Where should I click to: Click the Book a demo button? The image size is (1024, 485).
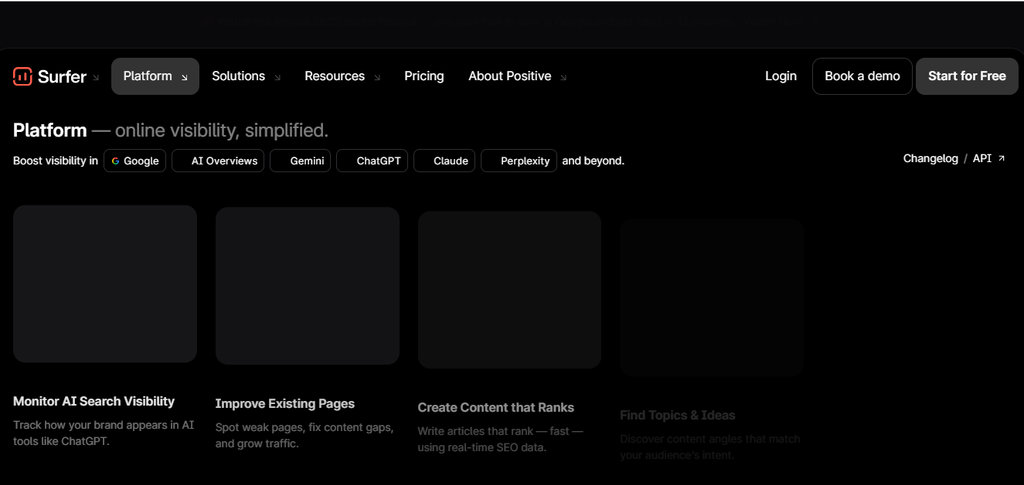coord(862,76)
